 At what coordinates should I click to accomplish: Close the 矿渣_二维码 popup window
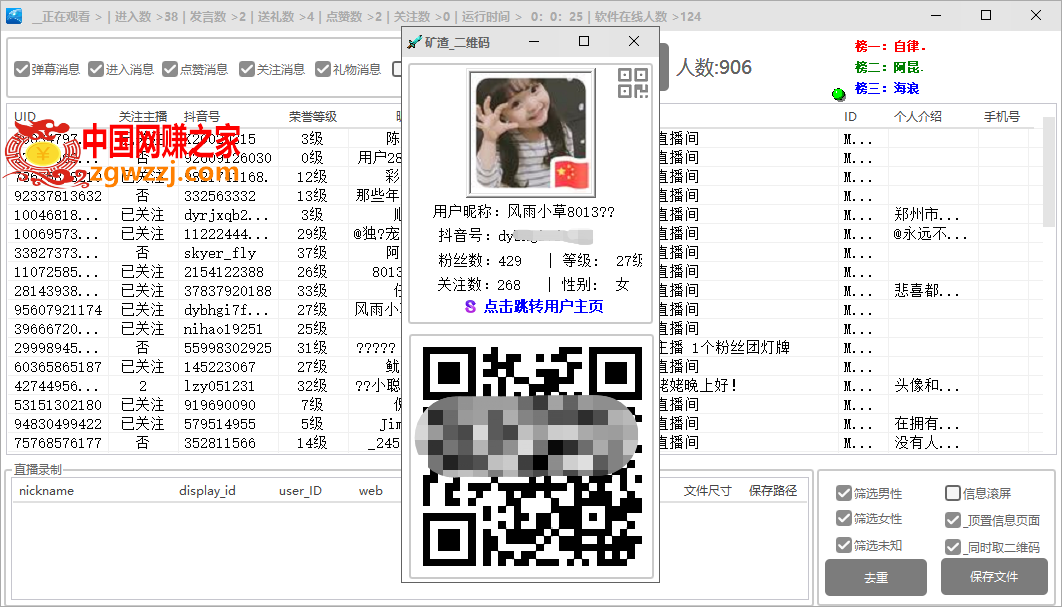tap(633, 41)
